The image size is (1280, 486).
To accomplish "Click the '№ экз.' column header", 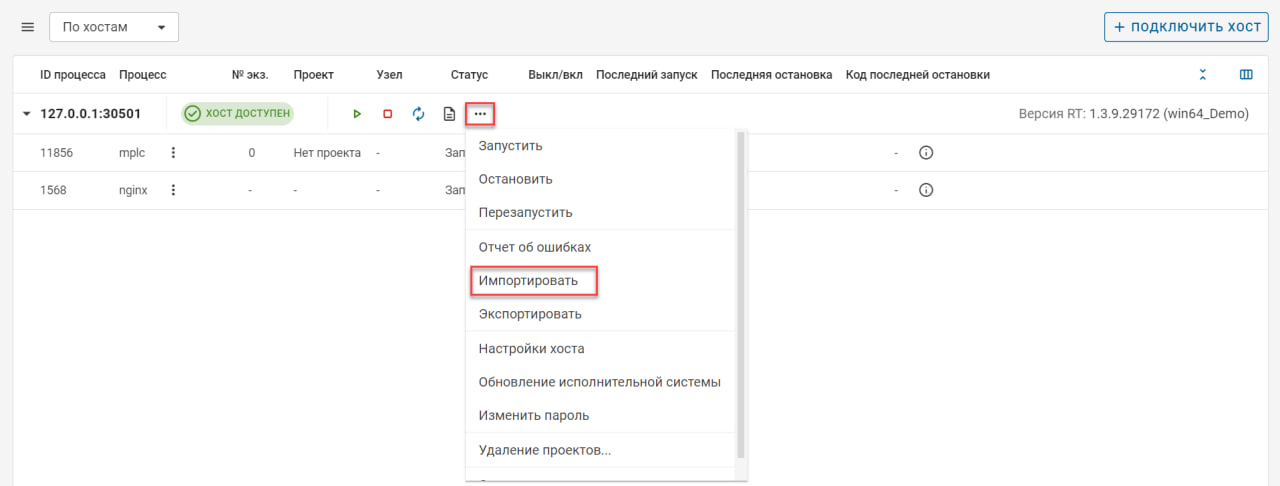I will click(250, 75).
